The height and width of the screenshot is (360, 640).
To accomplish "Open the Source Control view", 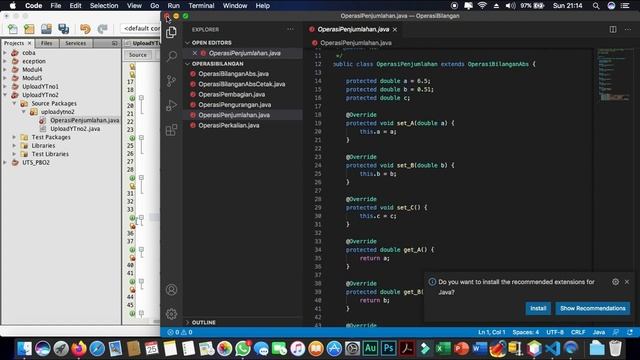I will click(171, 81).
